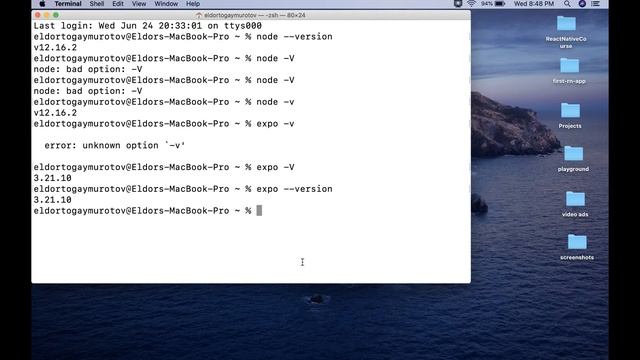Open Spotlight search magnifier icon
This screenshot has width=640, height=360.
click(567, 4)
